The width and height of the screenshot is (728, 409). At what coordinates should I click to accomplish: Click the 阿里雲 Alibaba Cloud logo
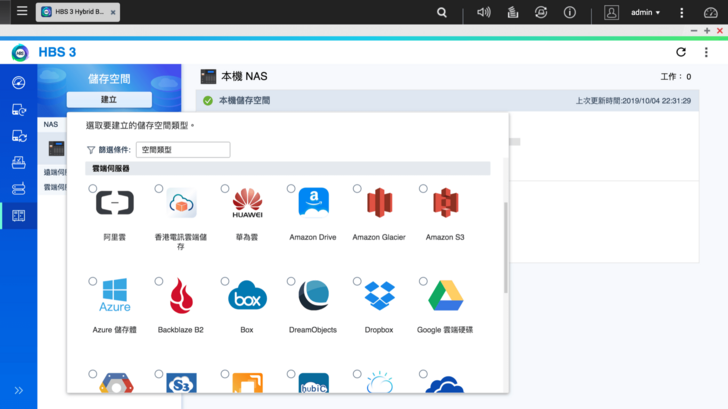click(x=115, y=203)
